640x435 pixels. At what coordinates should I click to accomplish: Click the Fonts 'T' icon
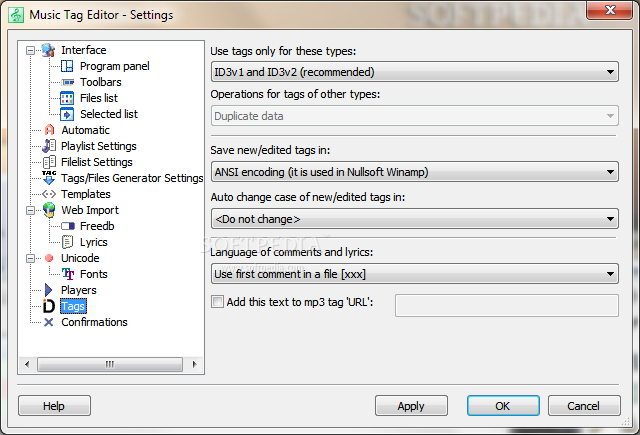pos(68,274)
